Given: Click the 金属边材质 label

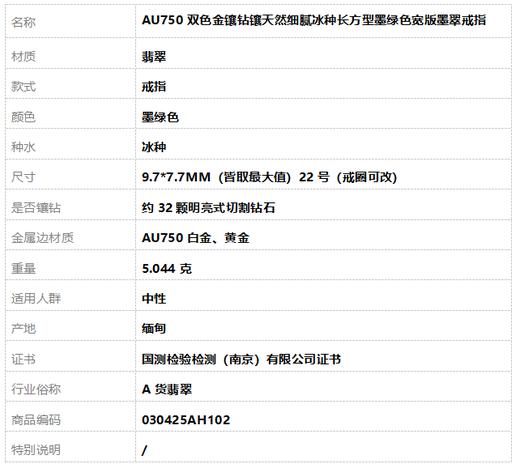Looking at the screenshot, I should [42, 238].
